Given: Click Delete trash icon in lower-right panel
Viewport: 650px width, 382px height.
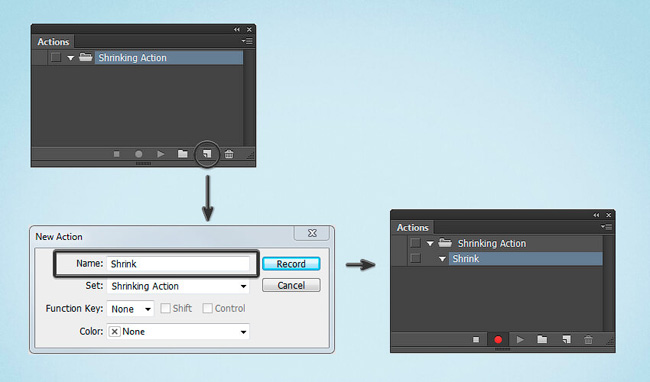Looking at the screenshot, I should tap(588, 340).
